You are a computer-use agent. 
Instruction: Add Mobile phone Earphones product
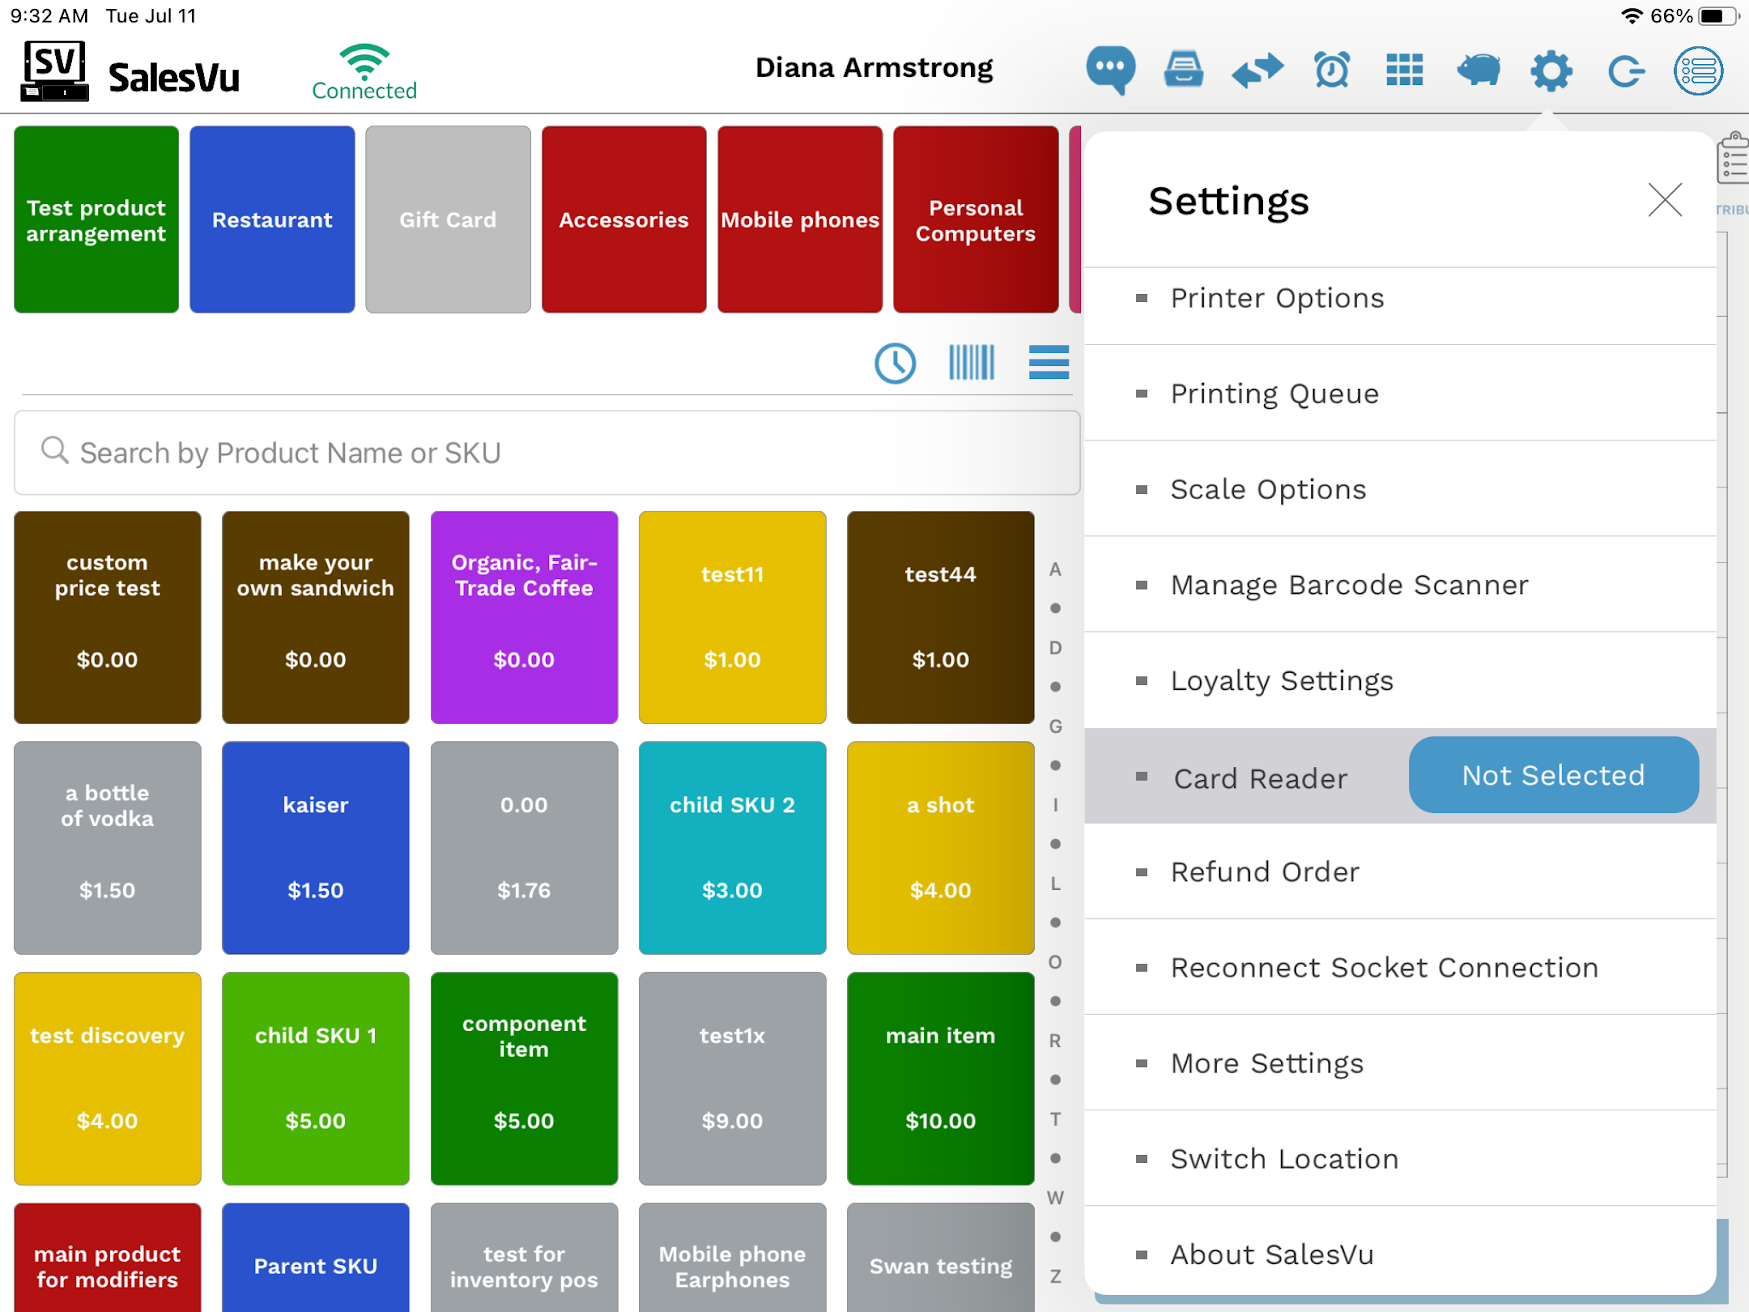point(732,1258)
